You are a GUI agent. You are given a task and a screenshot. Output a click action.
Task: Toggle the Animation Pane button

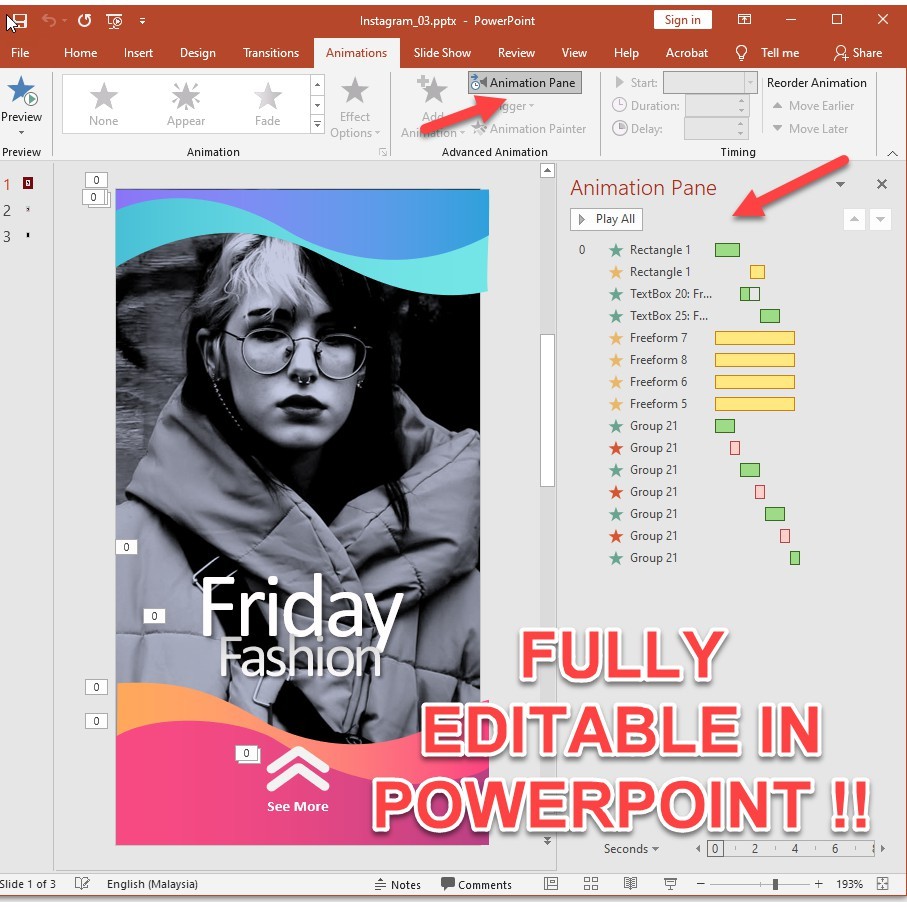click(x=525, y=83)
